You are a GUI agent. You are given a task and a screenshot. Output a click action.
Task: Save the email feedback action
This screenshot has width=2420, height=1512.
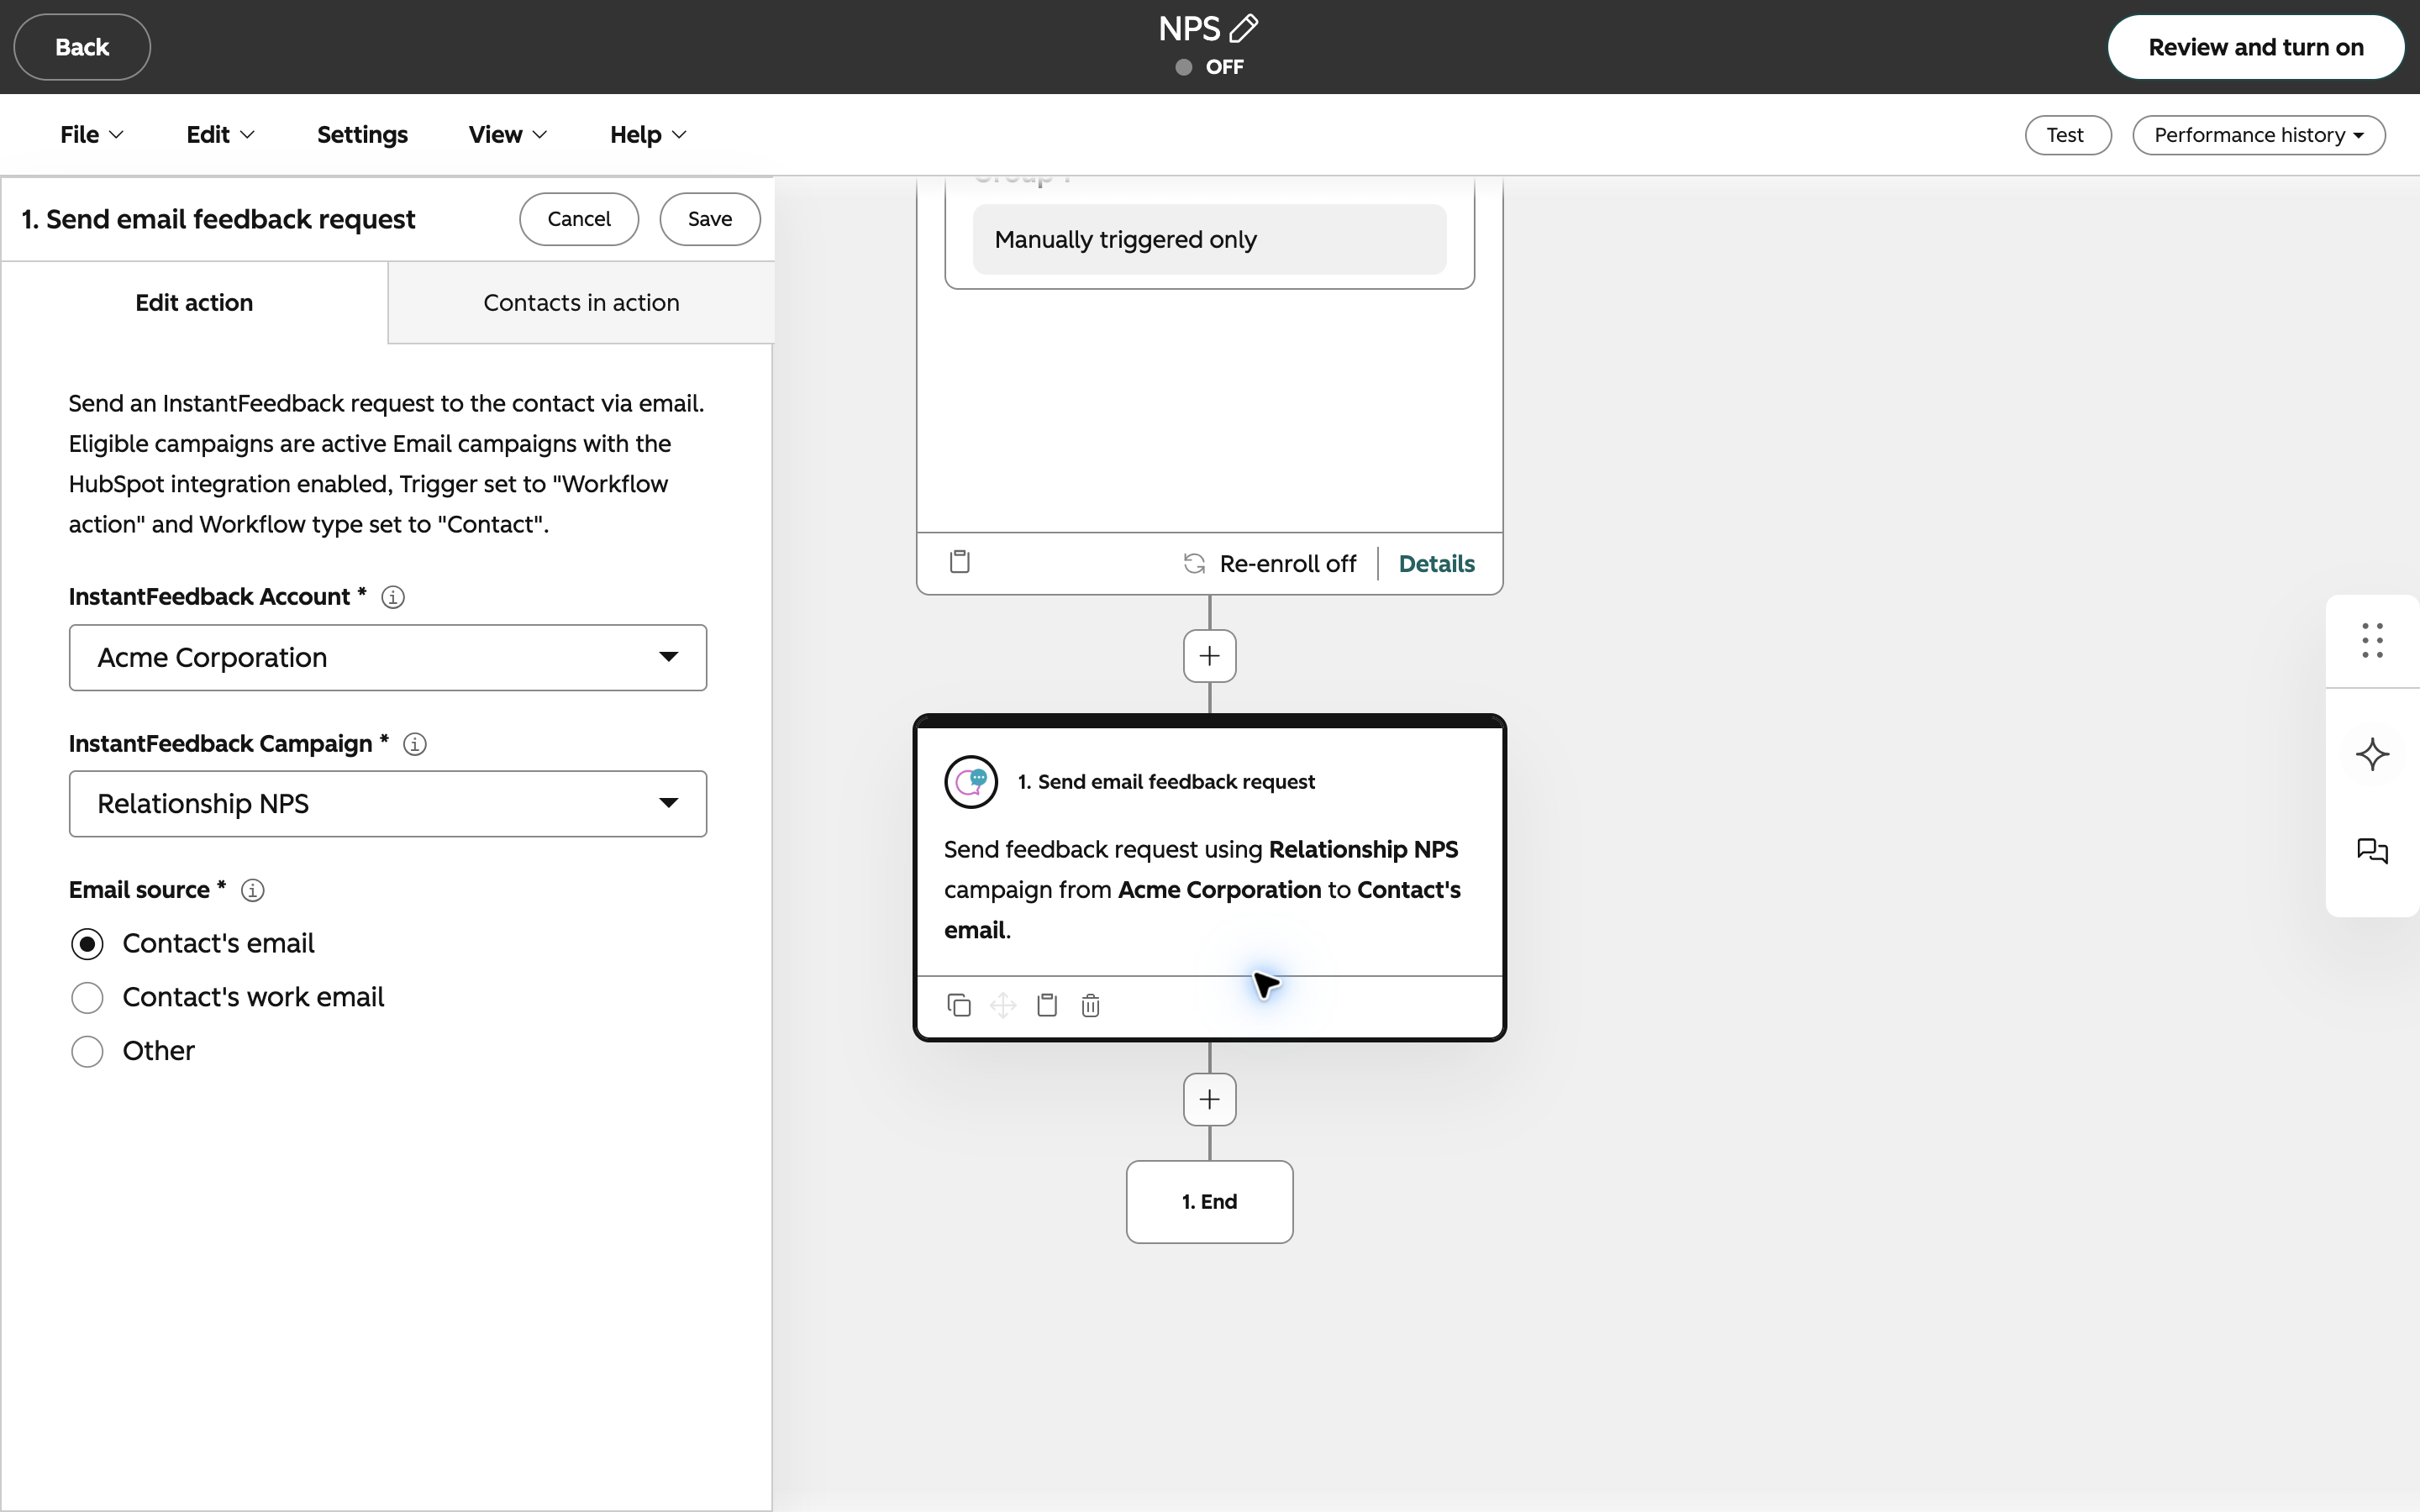[x=710, y=219]
